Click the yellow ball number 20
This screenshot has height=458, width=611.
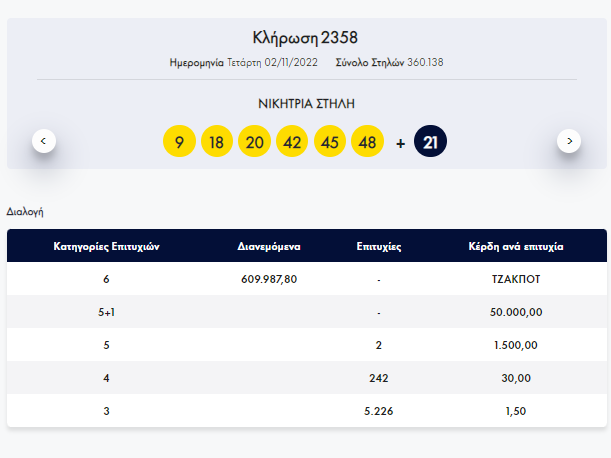(x=255, y=142)
